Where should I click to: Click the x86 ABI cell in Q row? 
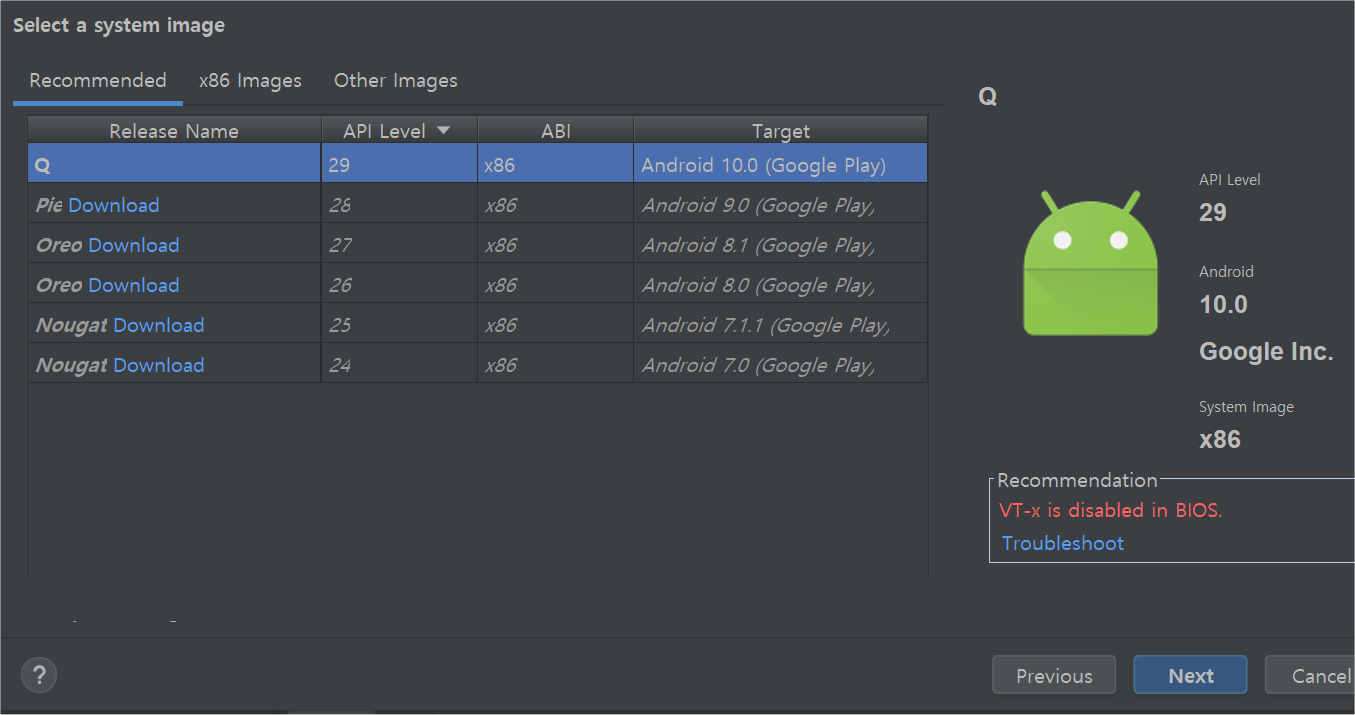click(556, 164)
